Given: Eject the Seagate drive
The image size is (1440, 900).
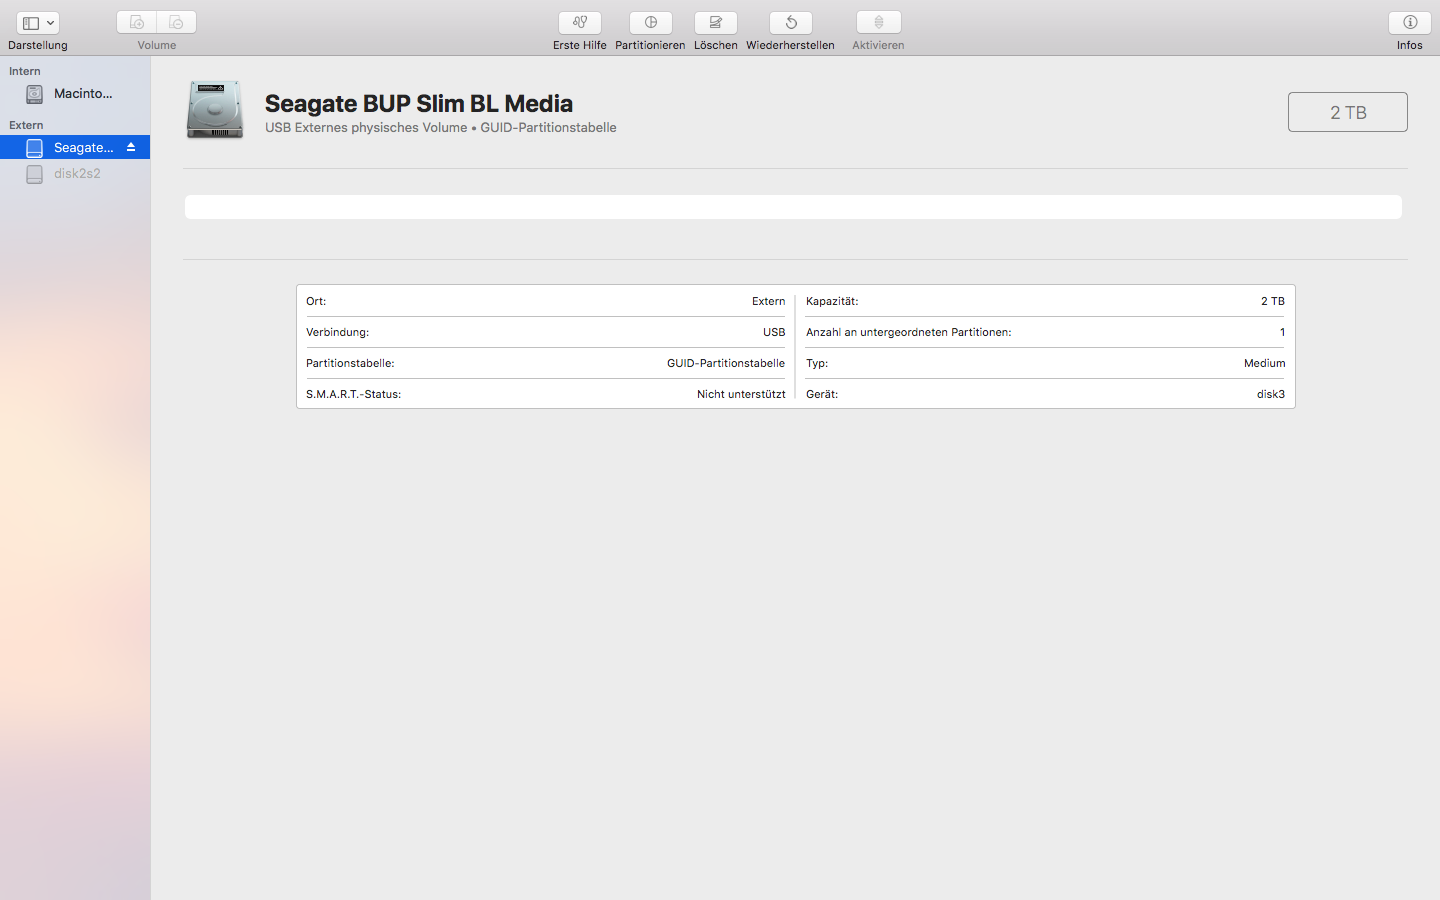Looking at the screenshot, I should point(131,147).
